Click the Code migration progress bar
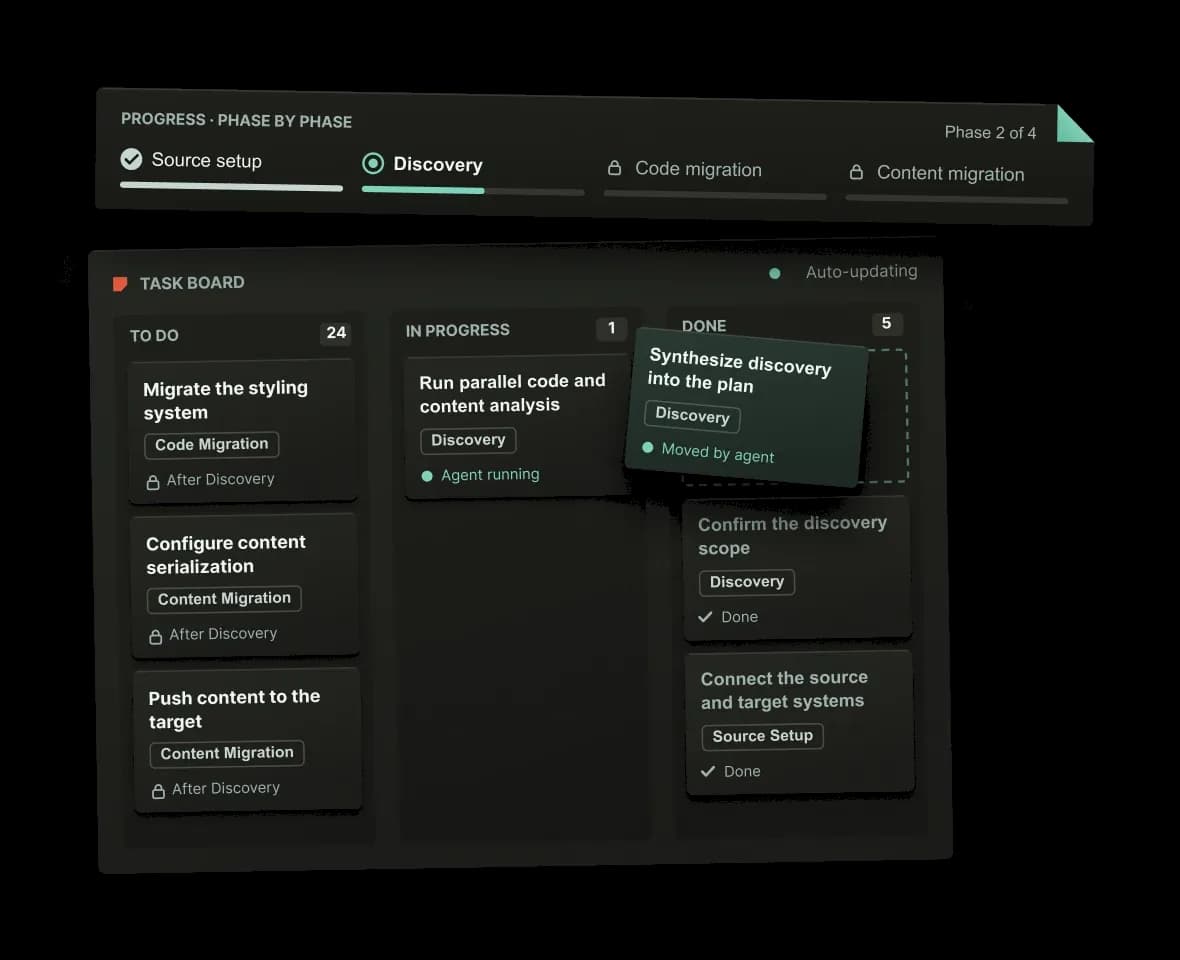The image size is (1180, 960). (715, 196)
